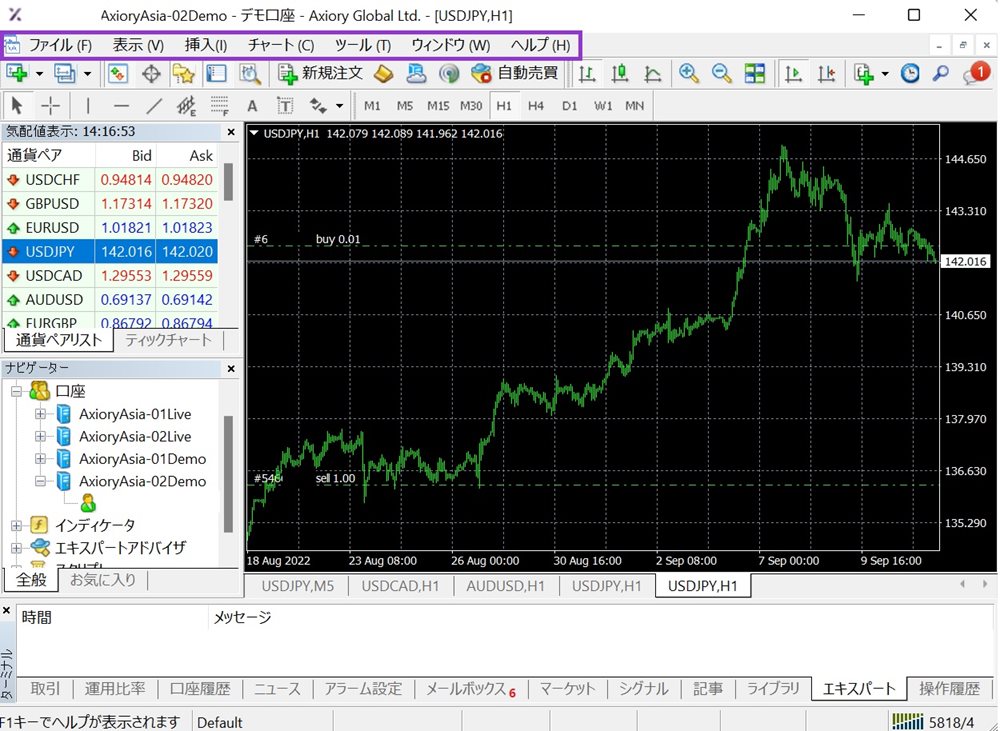Open the Profiles dropdown arrow

pos(87,74)
